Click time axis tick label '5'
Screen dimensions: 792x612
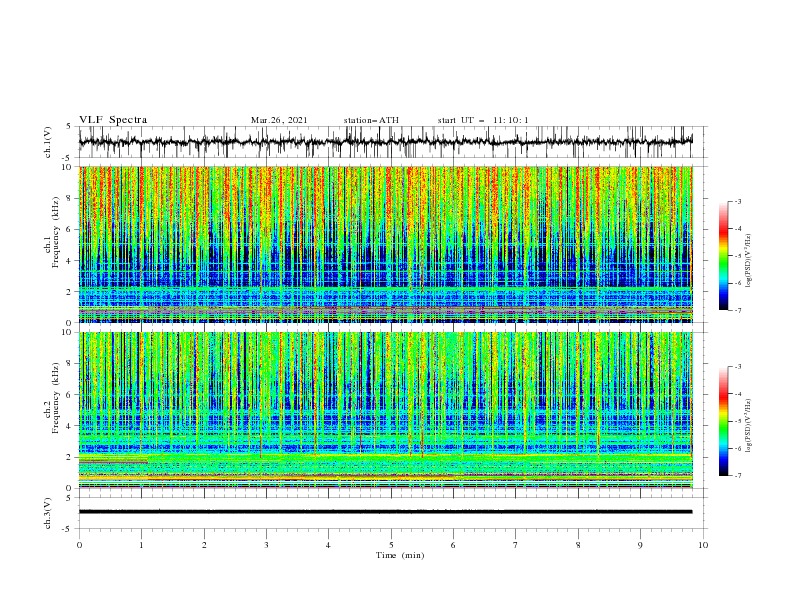(x=391, y=545)
